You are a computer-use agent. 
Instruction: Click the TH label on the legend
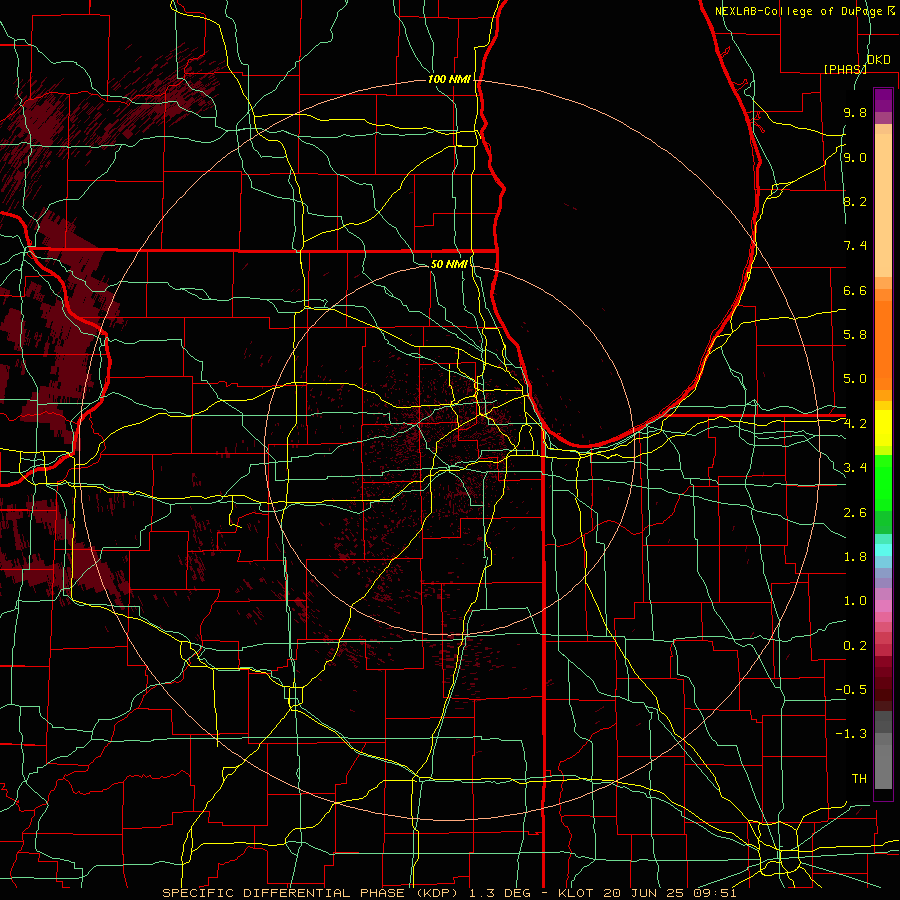pyautogui.click(x=859, y=779)
